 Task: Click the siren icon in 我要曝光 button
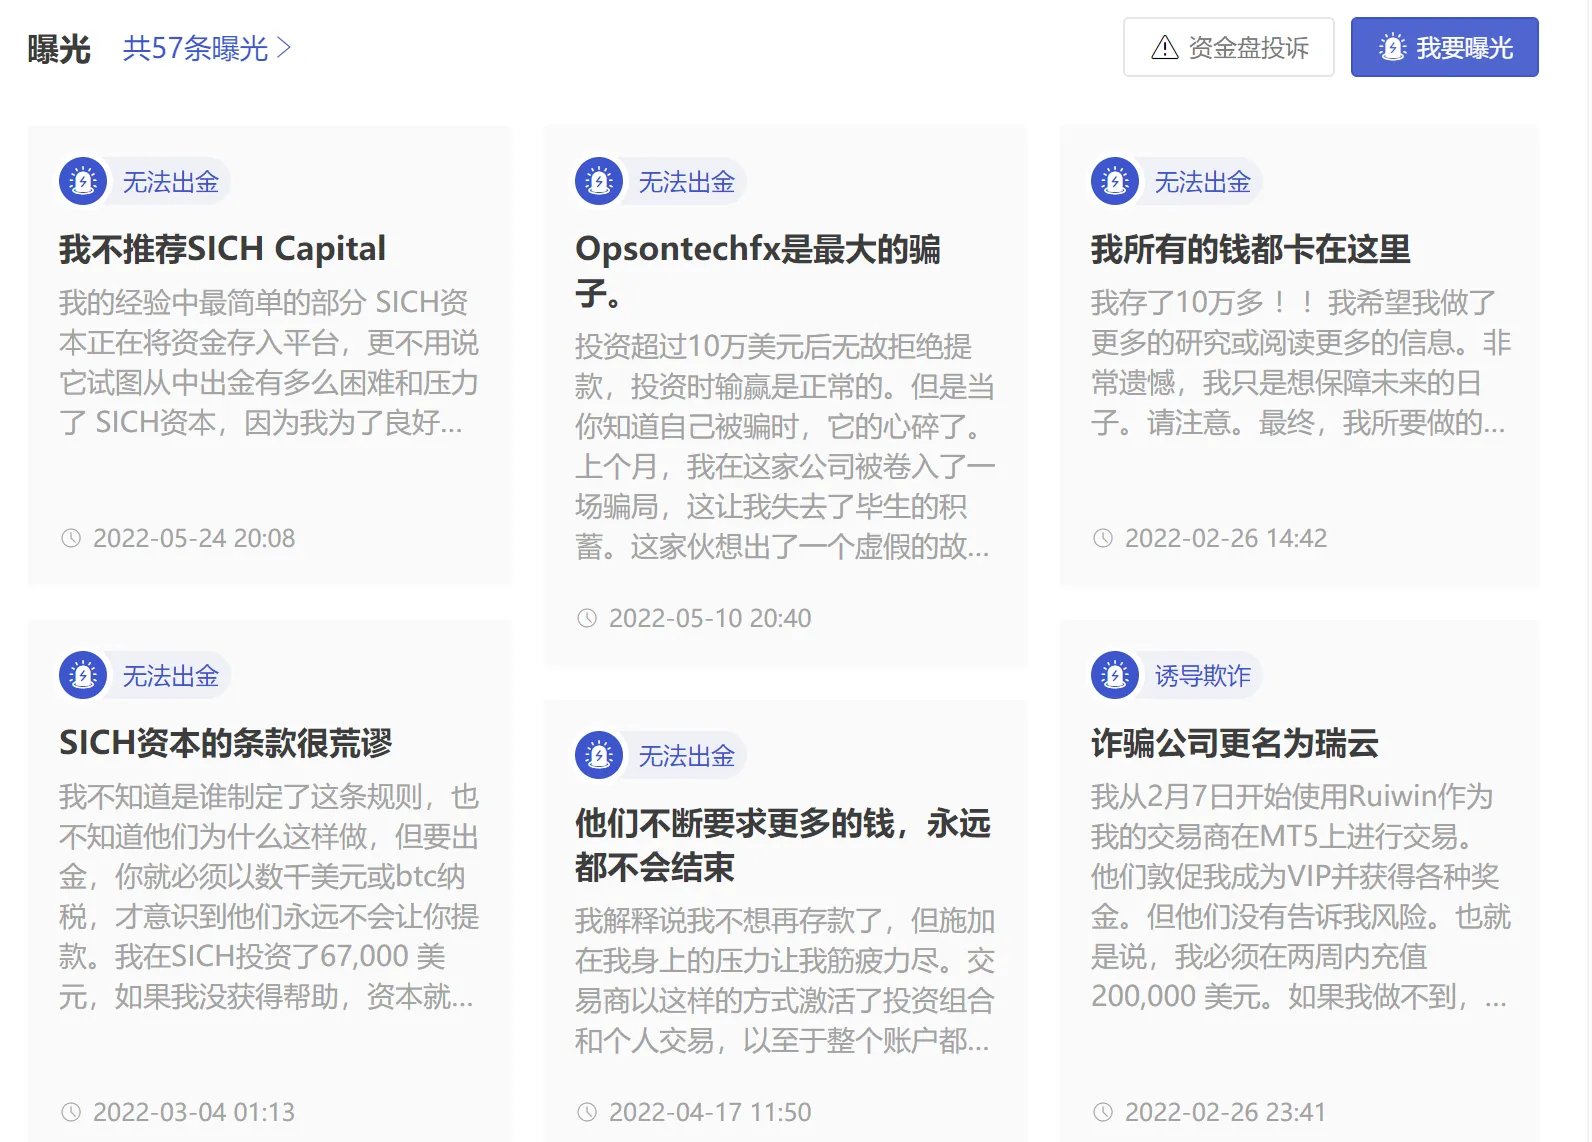[1392, 47]
